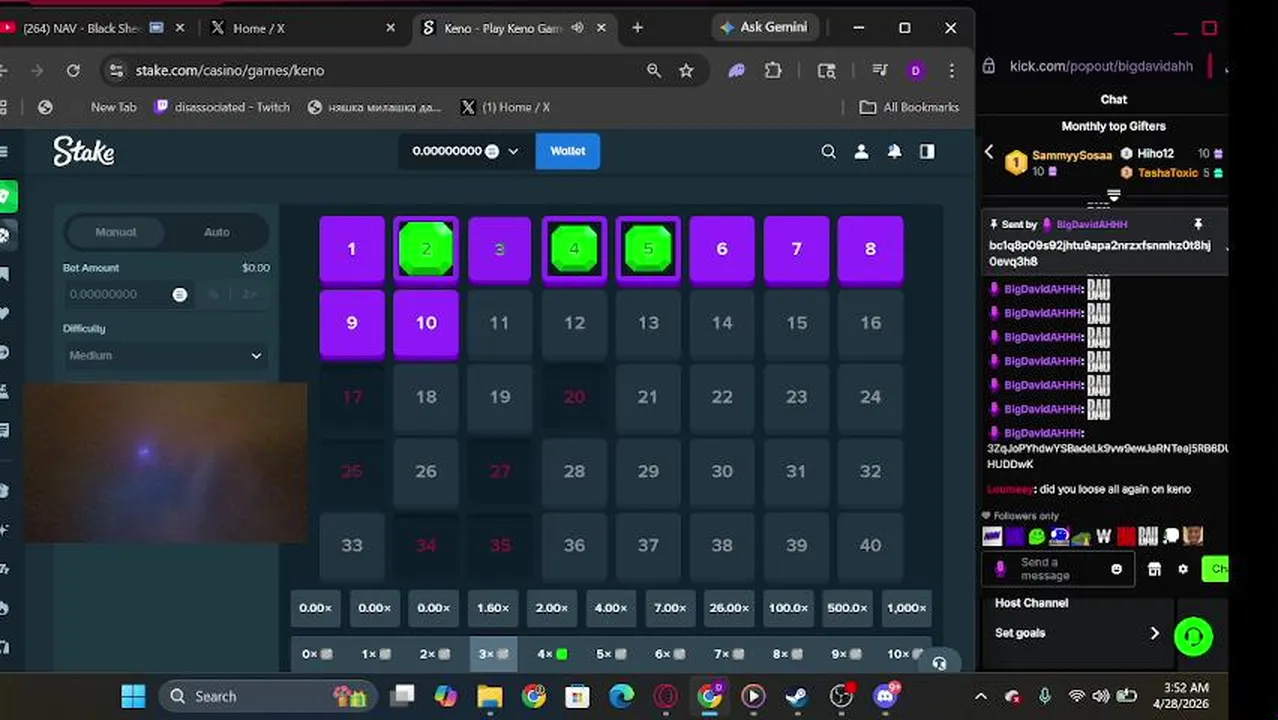Viewport: 1278px width, 720px height.
Task: Open the Stake user profile icon
Action: click(x=861, y=151)
